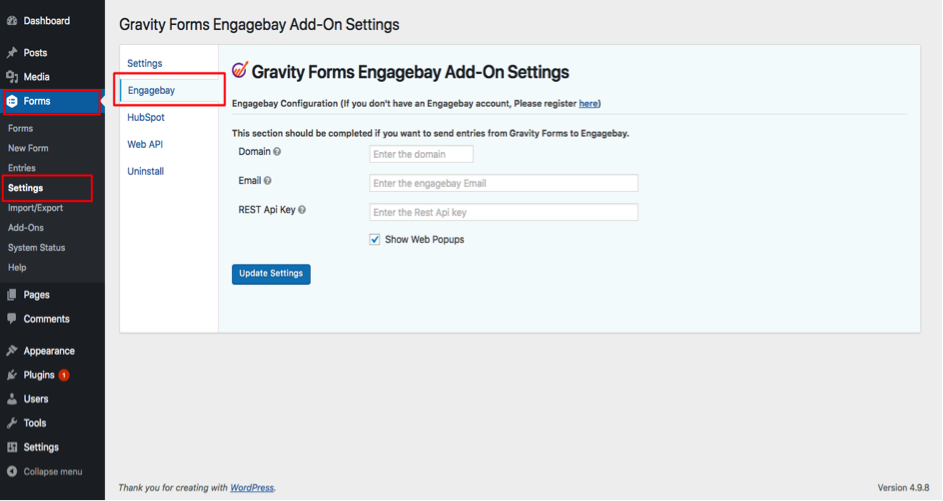Focus the Domain input field
Viewport: 943px width, 501px height.
(421, 154)
